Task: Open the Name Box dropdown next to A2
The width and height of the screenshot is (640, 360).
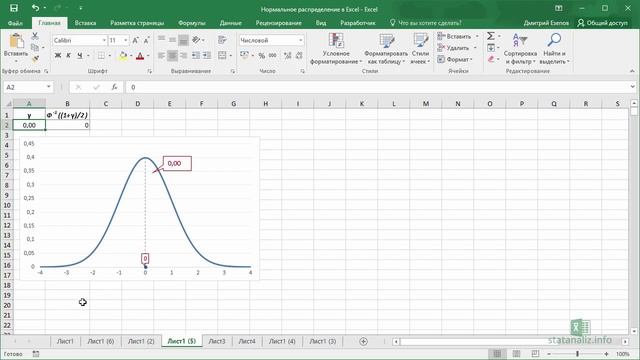Action: (x=49, y=87)
